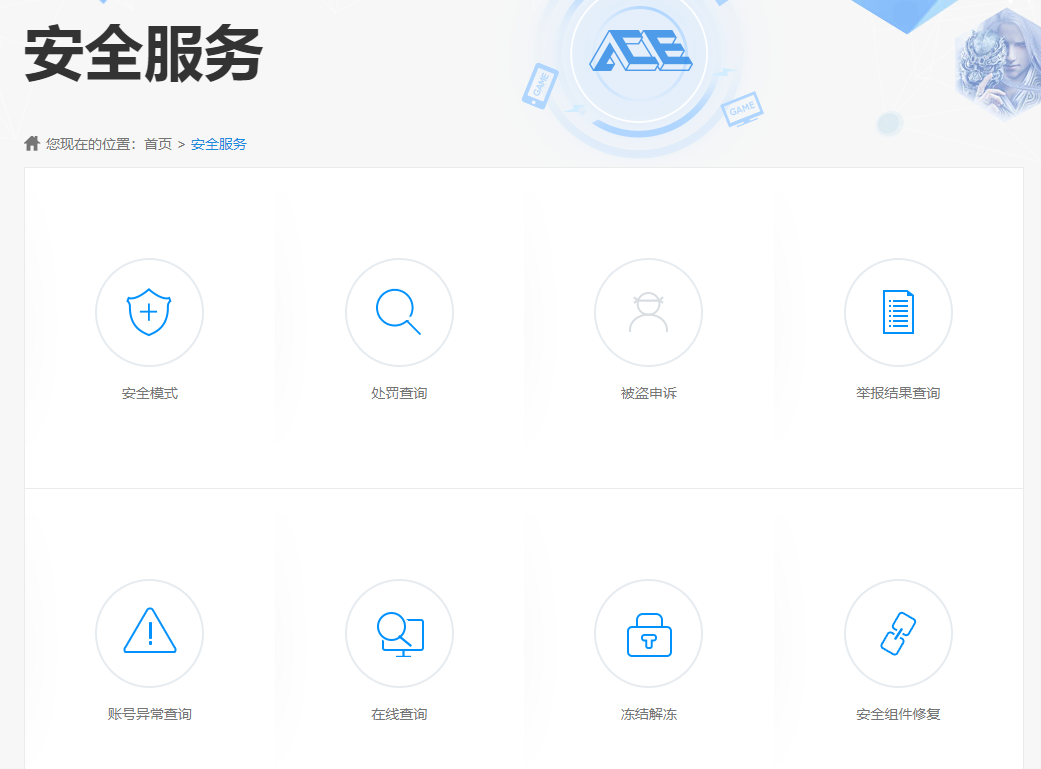Click the 冻结解冻 text label

[x=648, y=713]
